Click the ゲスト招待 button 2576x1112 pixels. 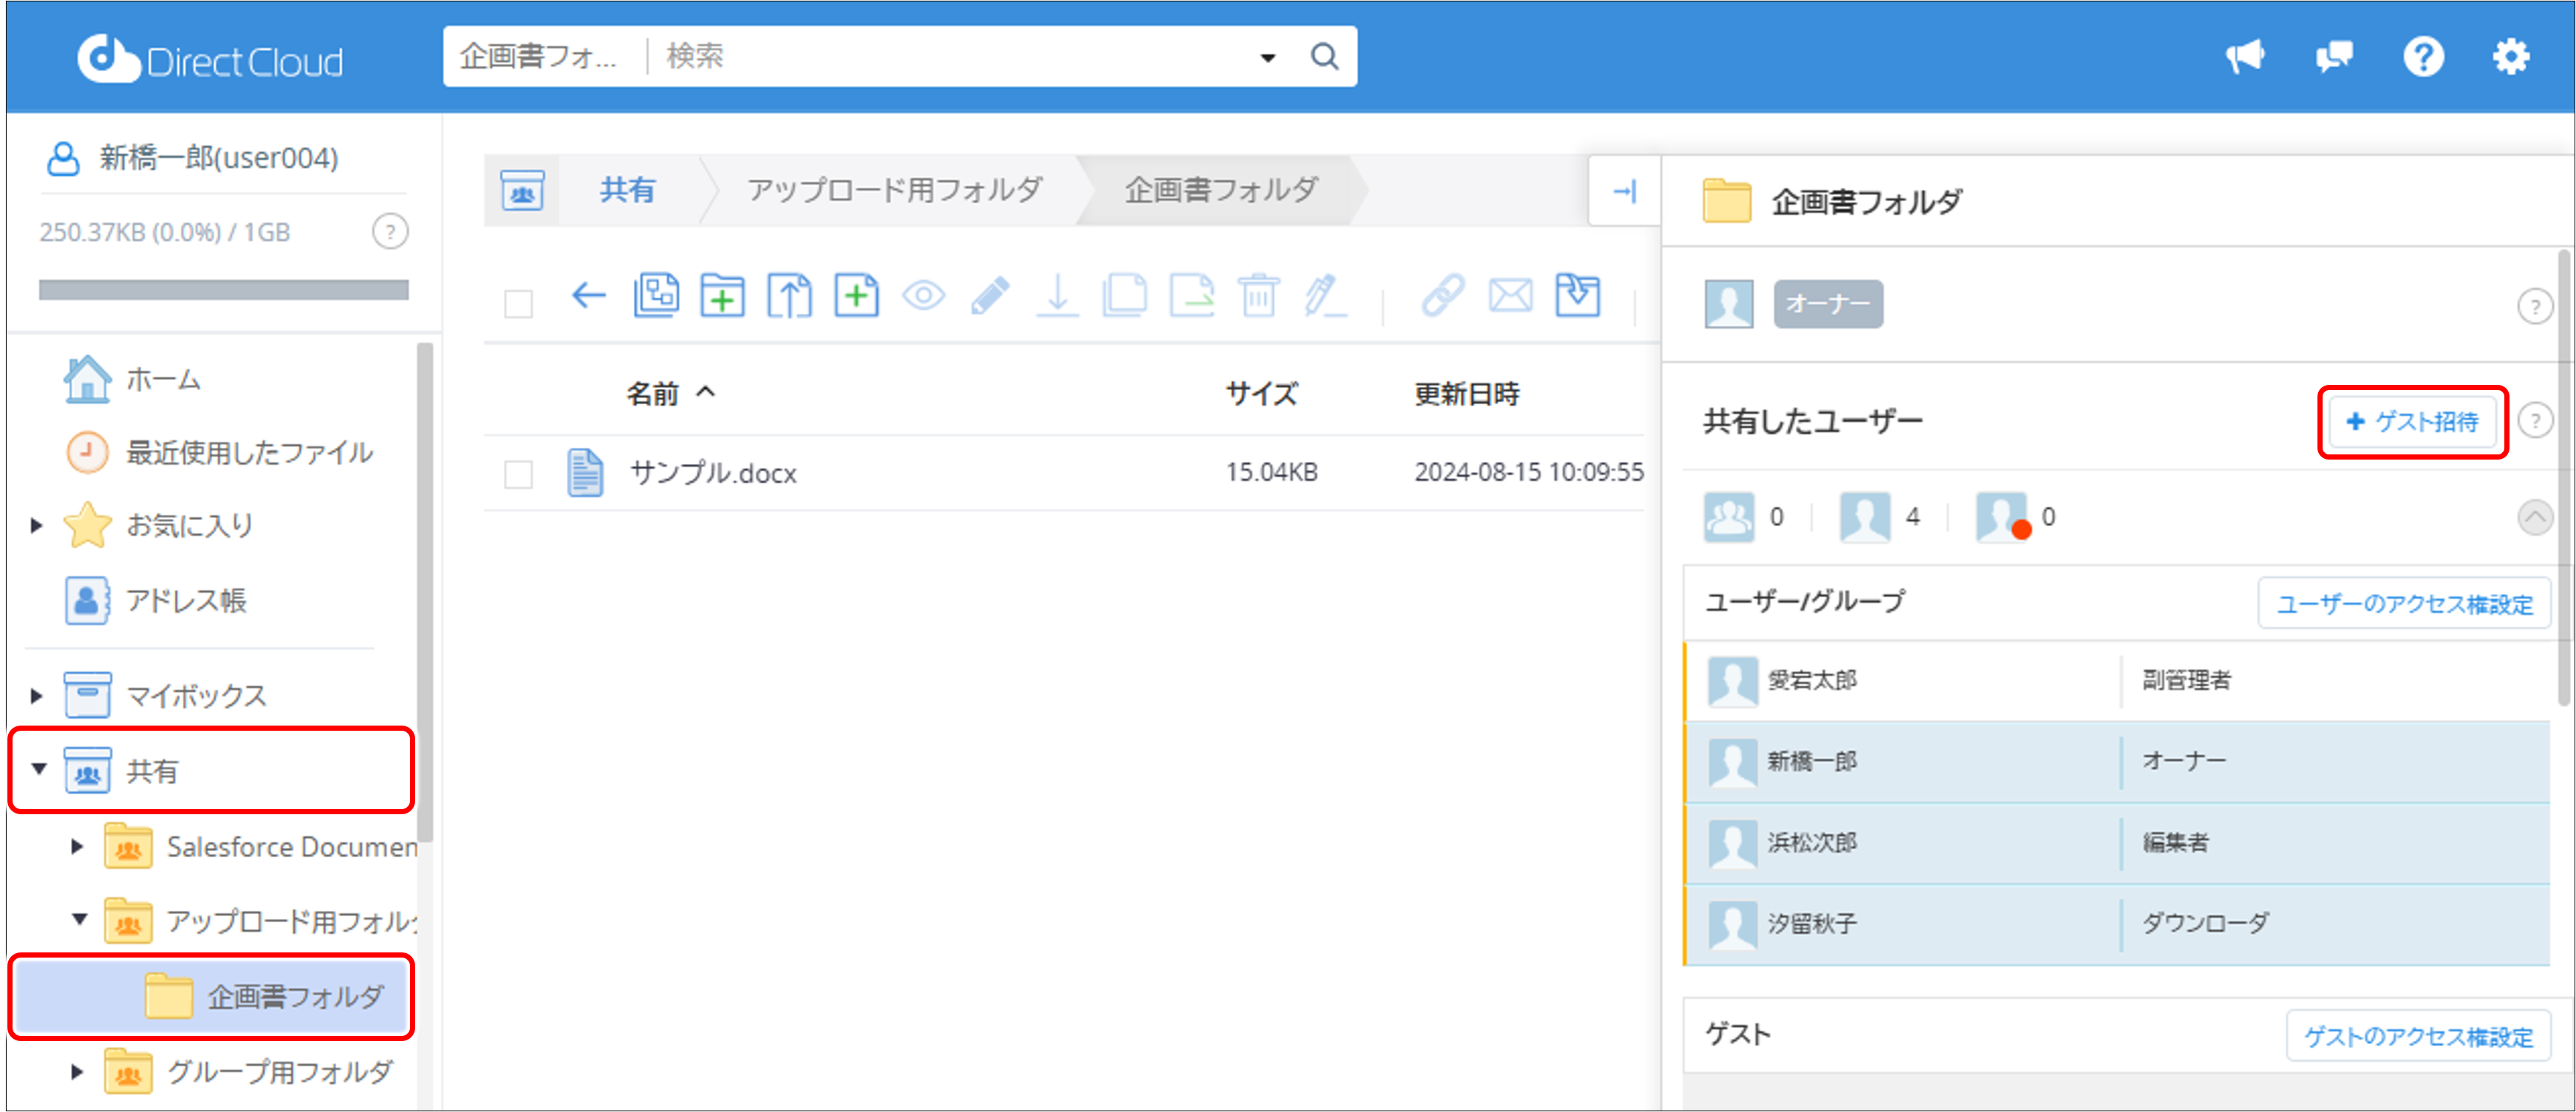(2412, 422)
